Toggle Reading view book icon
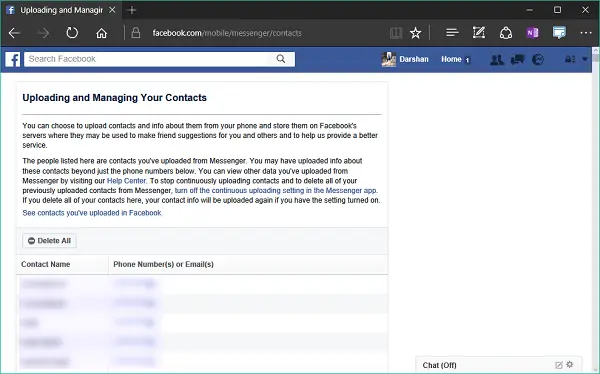The height and width of the screenshot is (374, 600). [396, 33]
